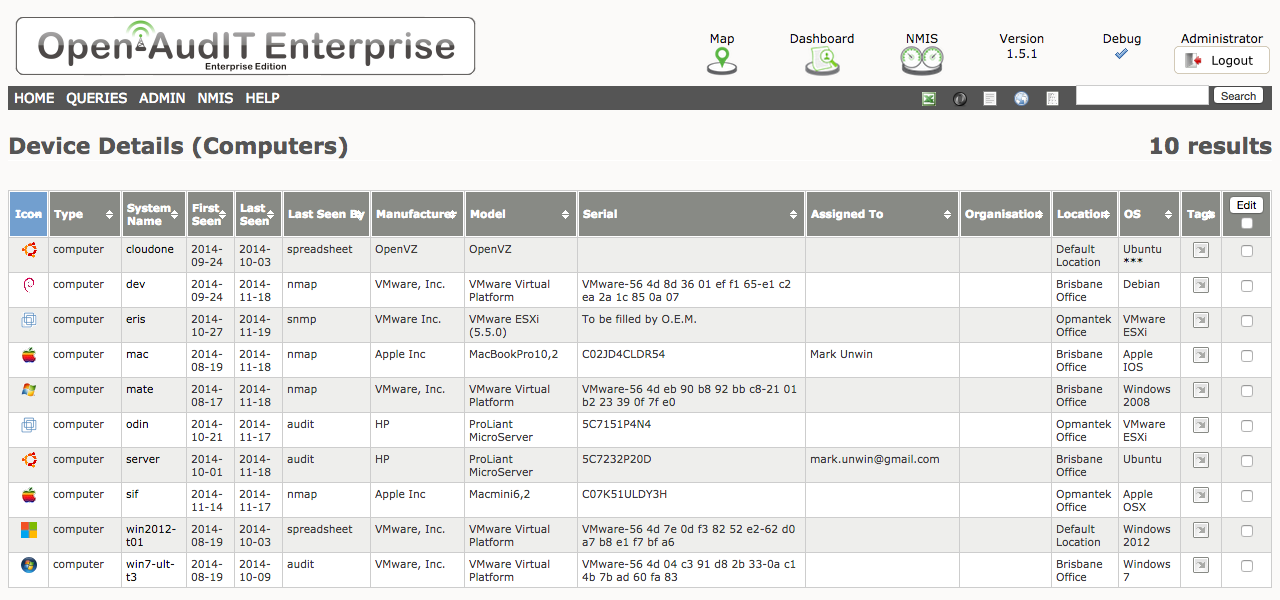1280x600 pixels.
Task: Click the Version 1.5.1 text
Action: (1021, 46)
